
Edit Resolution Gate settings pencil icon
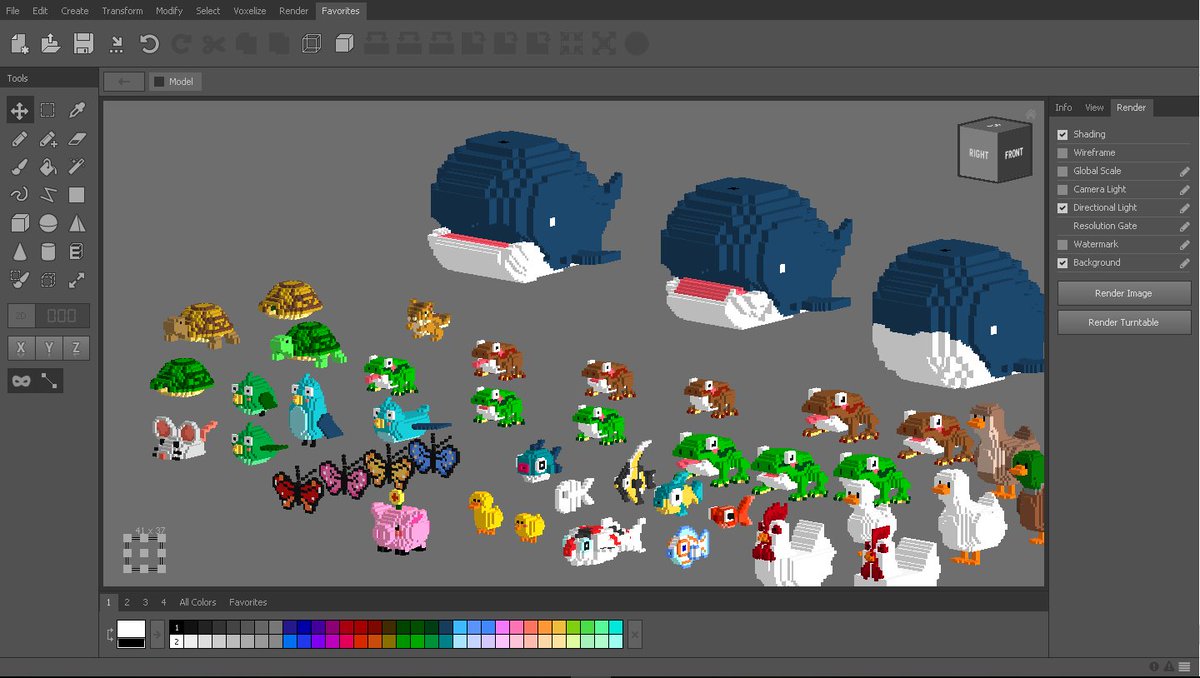pyautogui.click(x=1184, y=226)
